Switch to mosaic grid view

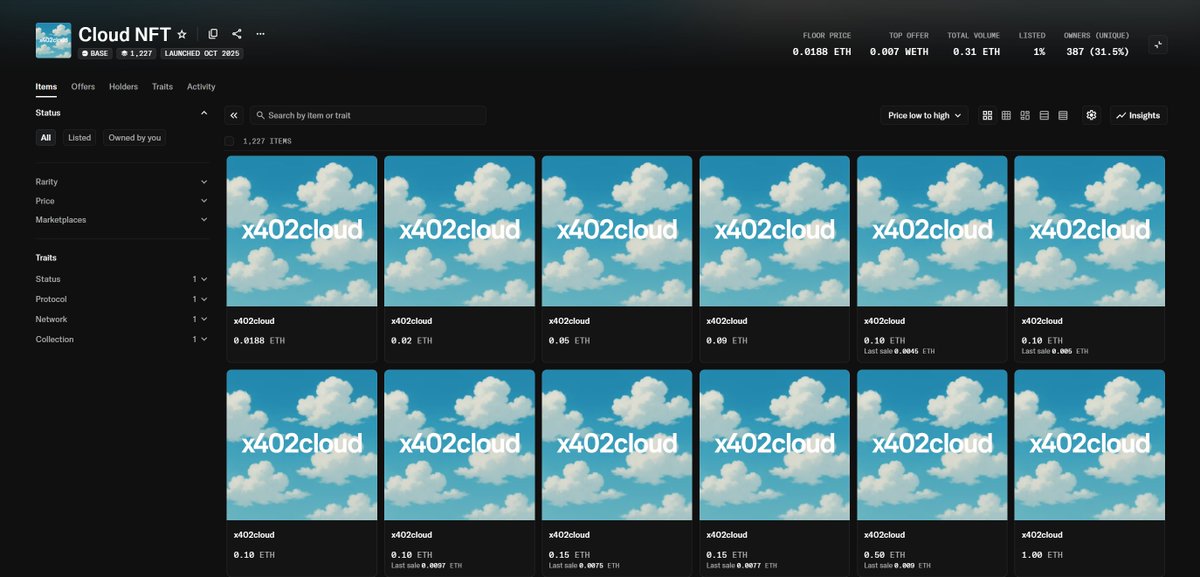(1025, 115)
